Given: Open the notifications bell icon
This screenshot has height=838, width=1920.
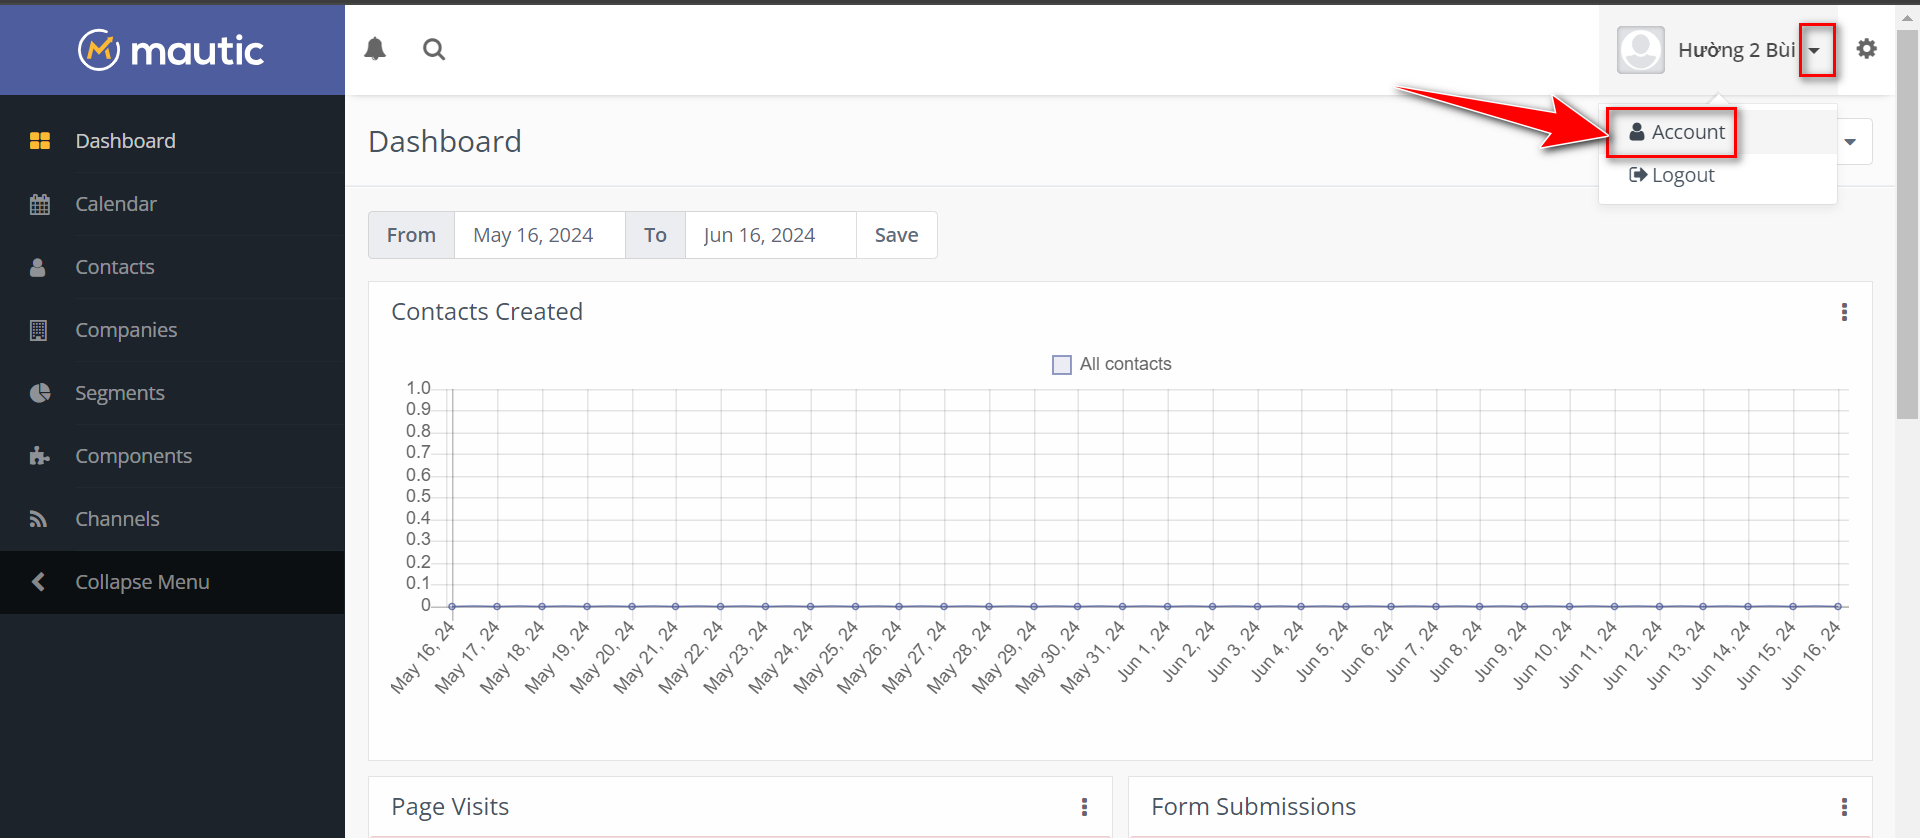Looking at the screenshot, I should coord(375,49).
